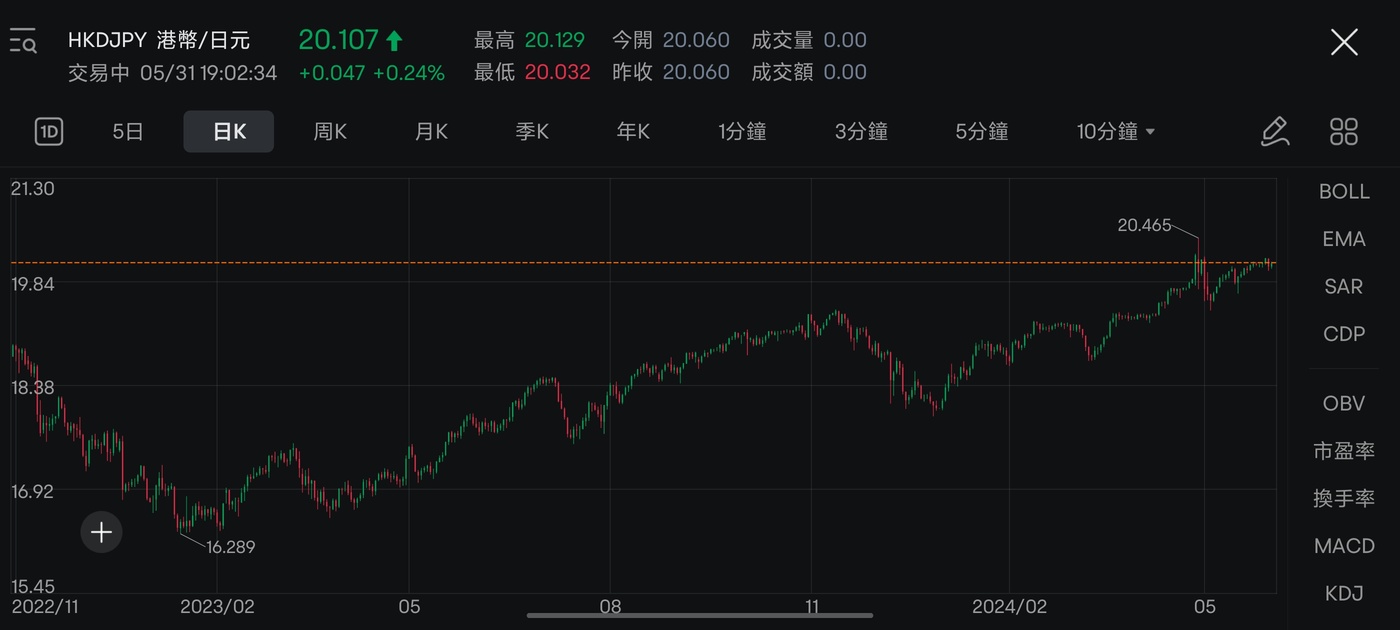1400x630 pixels.
Task: Enable the MACD indicator
Action: click(1344, 546)
